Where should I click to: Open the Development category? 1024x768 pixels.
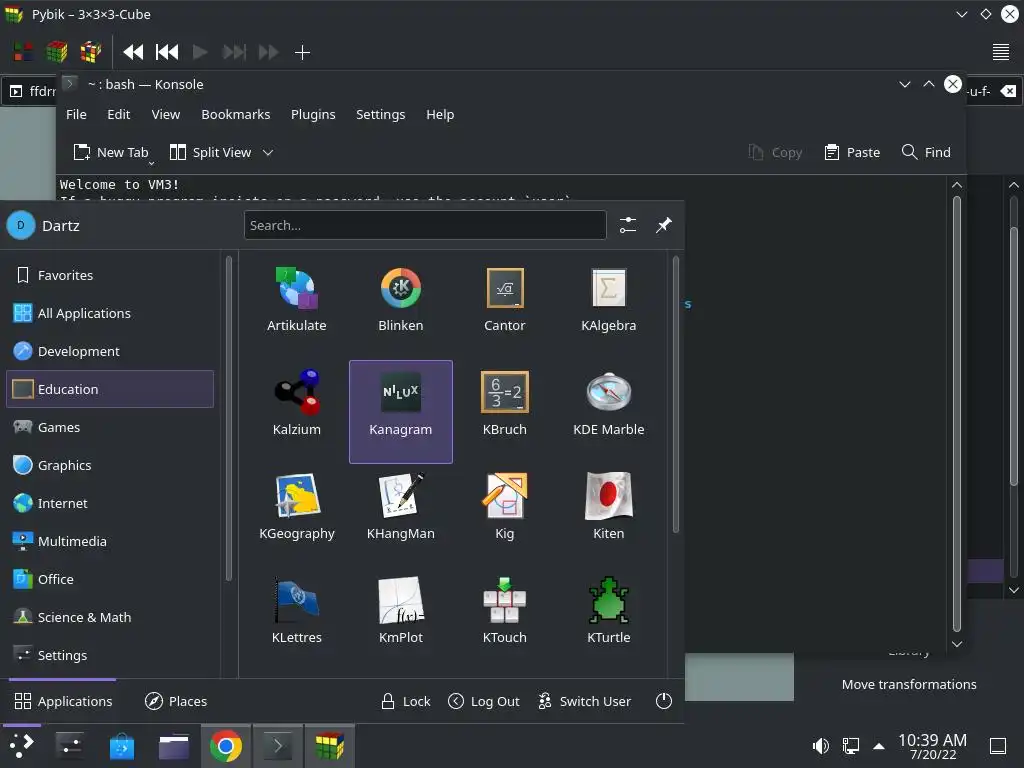click(110, 351)
